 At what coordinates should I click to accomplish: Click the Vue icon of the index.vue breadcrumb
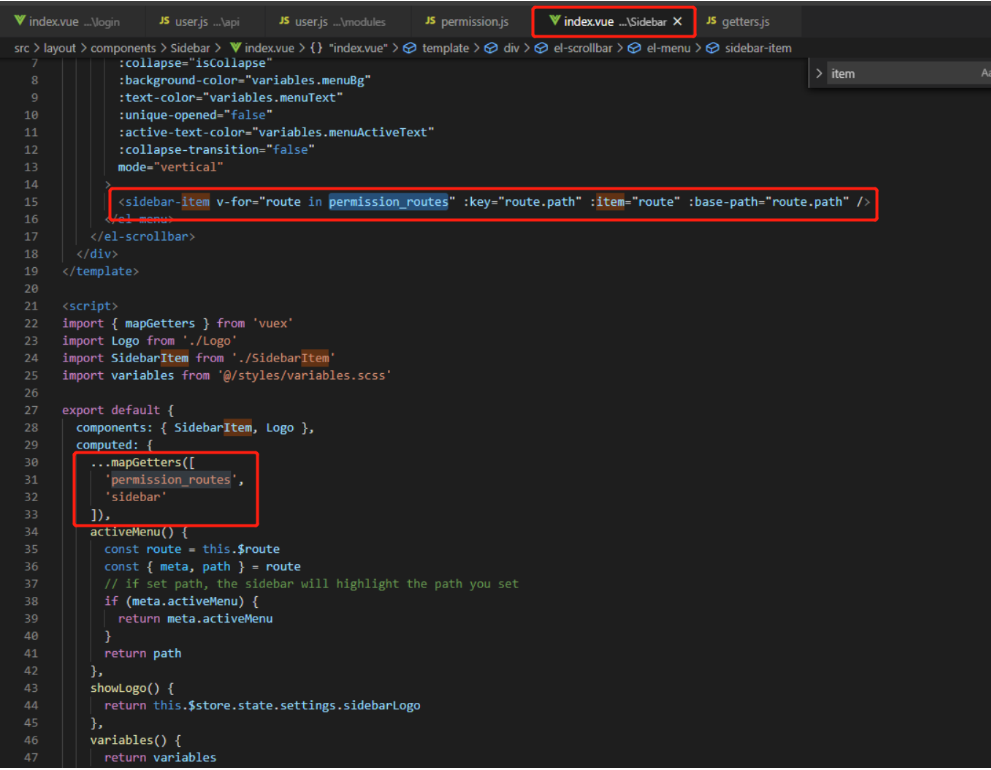235,48
